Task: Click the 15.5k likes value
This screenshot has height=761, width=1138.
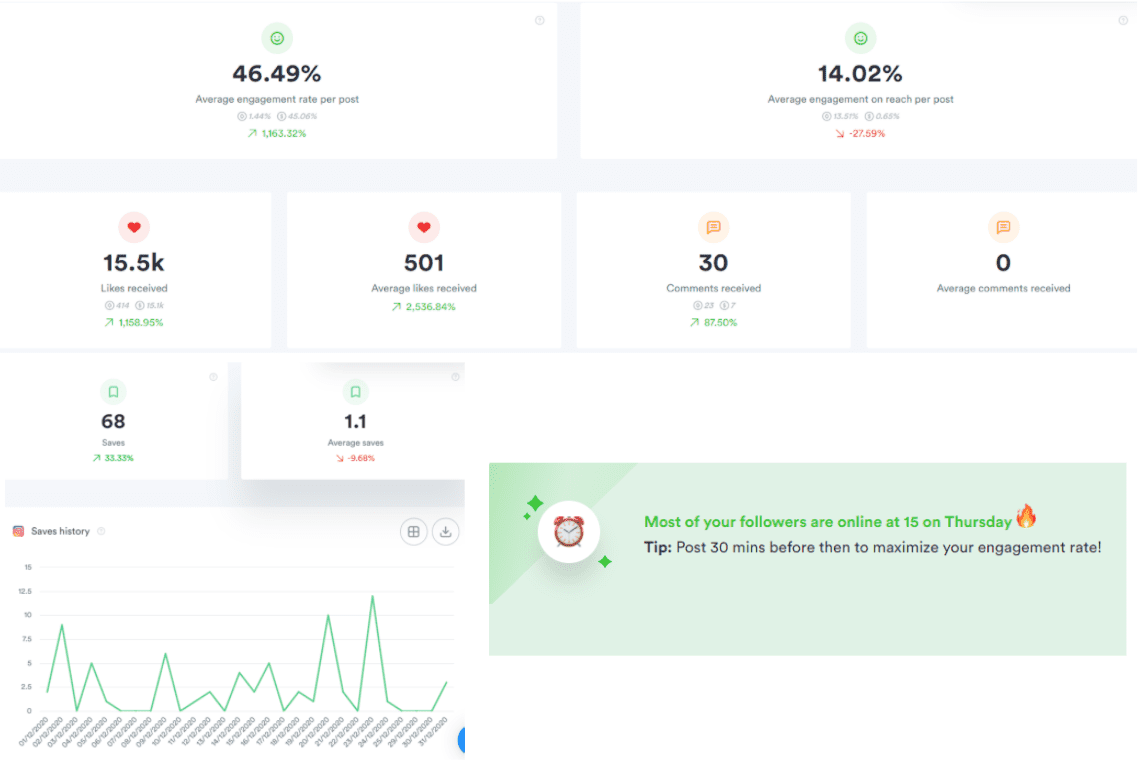Action: (134, 262)
